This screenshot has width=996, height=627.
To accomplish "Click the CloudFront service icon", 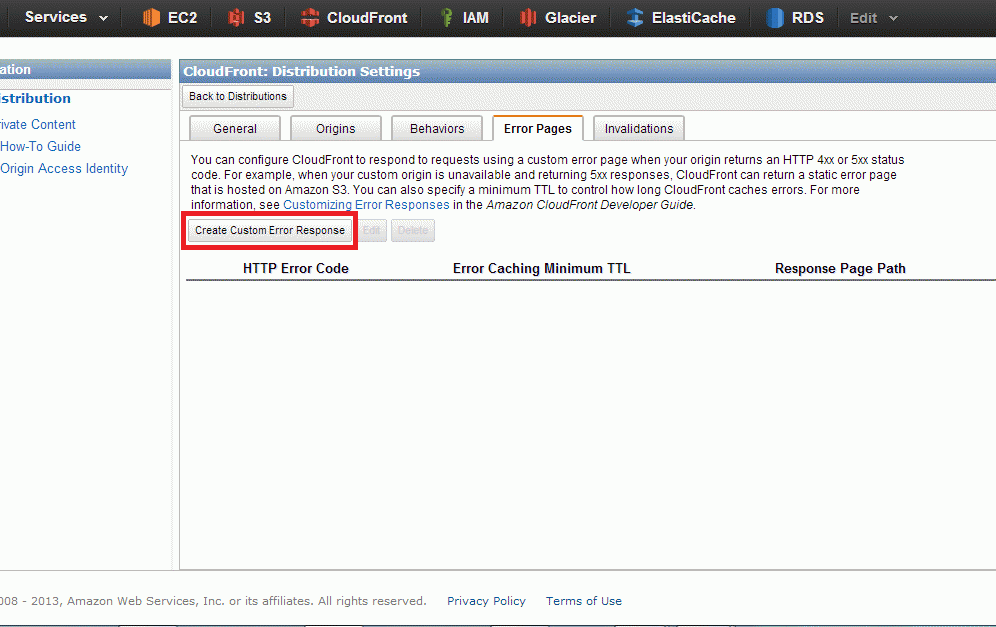I will [310, 18].
